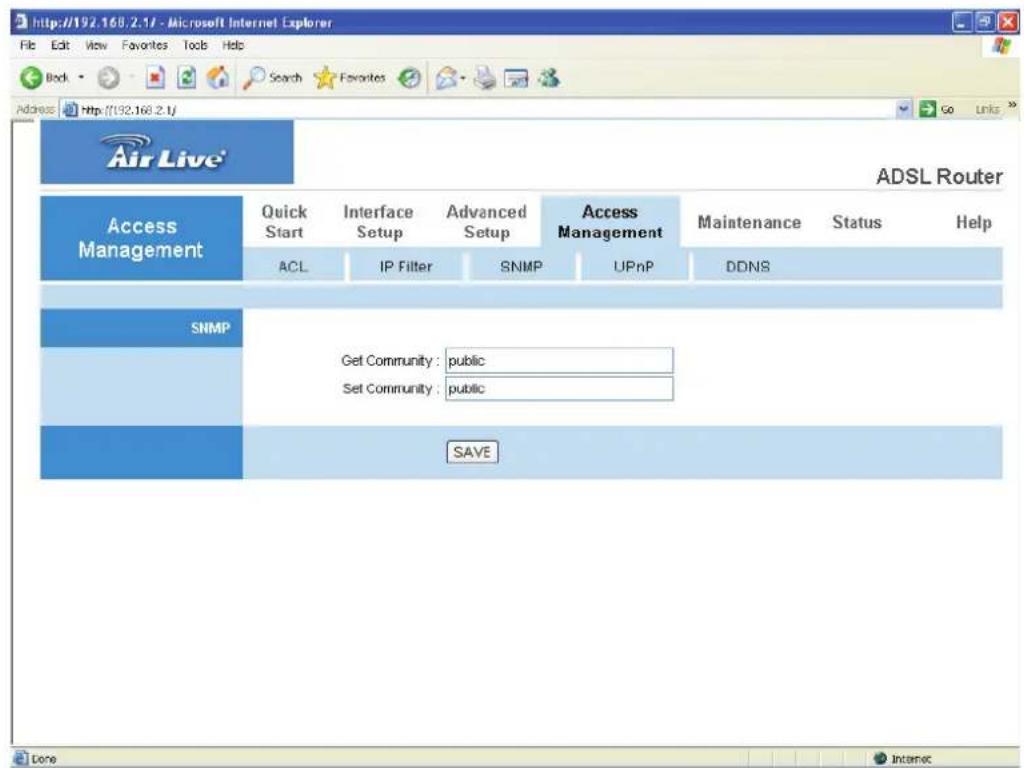Viewport: 1024px width, 768px height.
Task: Open the Favorites menu
Action: [144, 45]
